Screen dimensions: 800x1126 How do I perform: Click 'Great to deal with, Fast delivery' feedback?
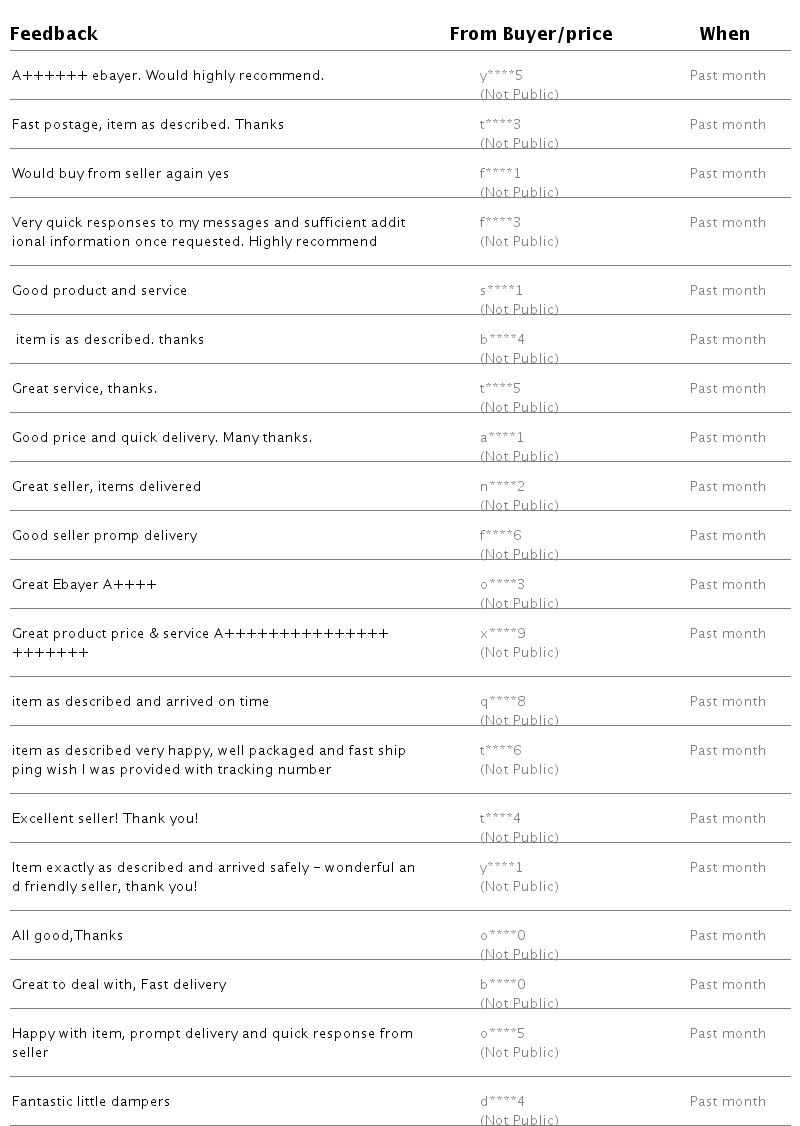119,985
